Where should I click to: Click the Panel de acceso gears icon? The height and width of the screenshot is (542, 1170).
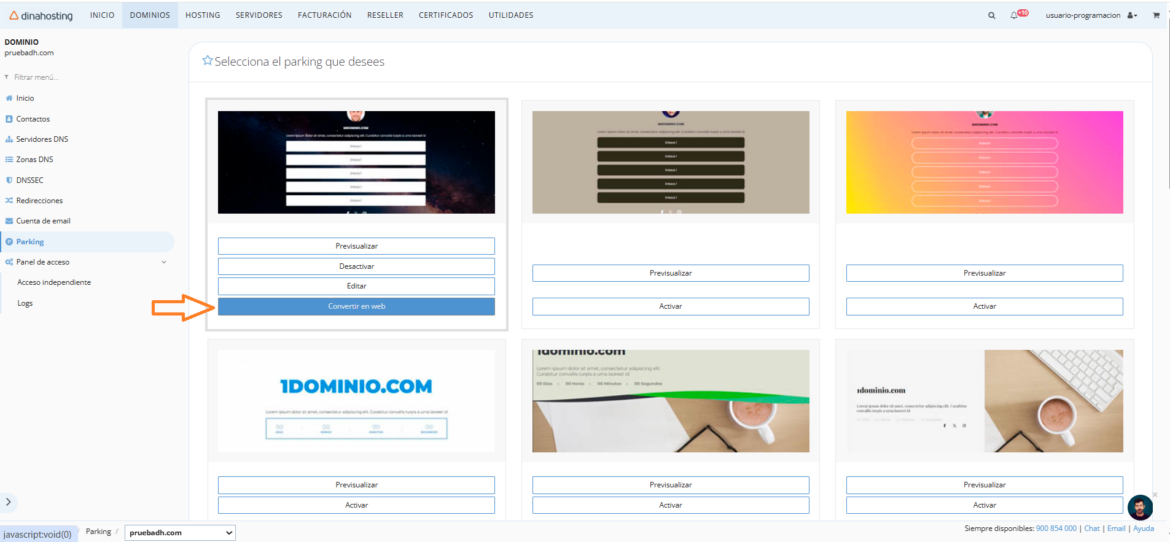[x=9, y=262]
